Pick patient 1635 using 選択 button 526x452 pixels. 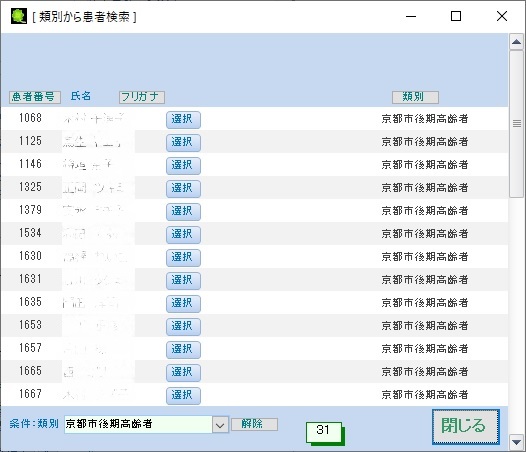[x=183, y=304]
